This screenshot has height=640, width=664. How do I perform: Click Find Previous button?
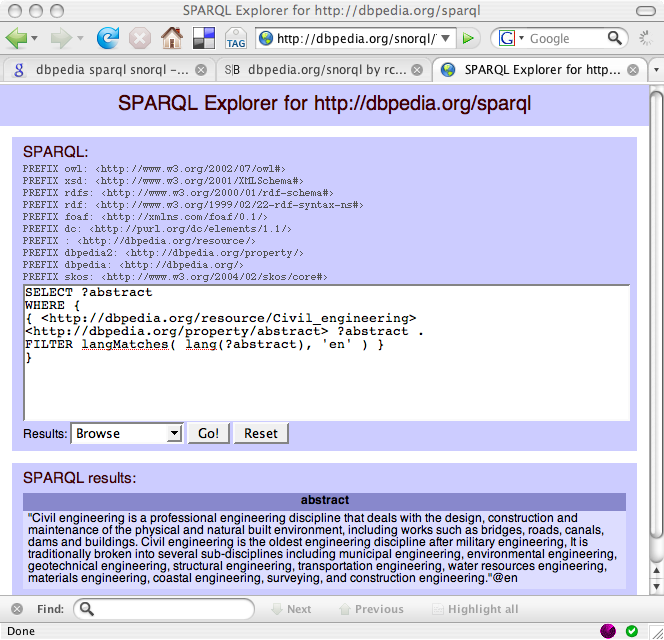[x=371, y=609]
